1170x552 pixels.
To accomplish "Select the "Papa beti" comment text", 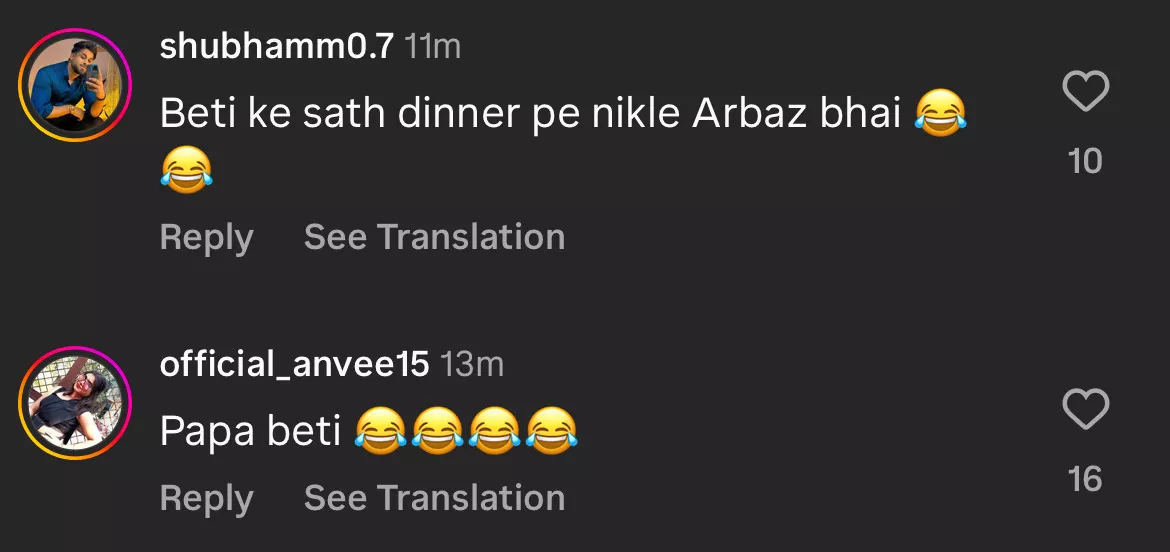I will click(250, 432).
